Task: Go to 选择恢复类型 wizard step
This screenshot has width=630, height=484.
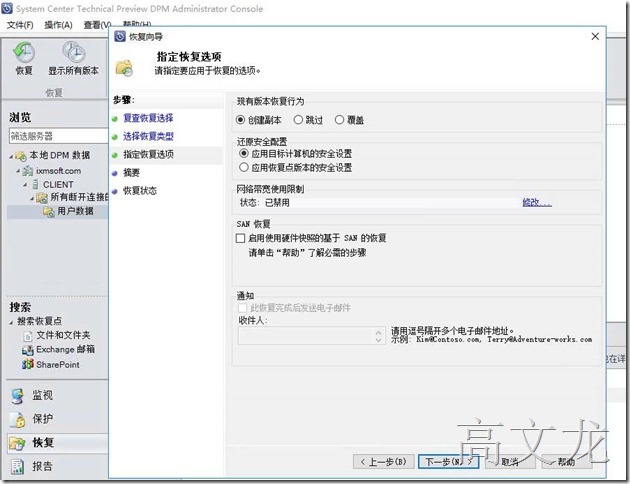Action: click(x=148, y=136)
